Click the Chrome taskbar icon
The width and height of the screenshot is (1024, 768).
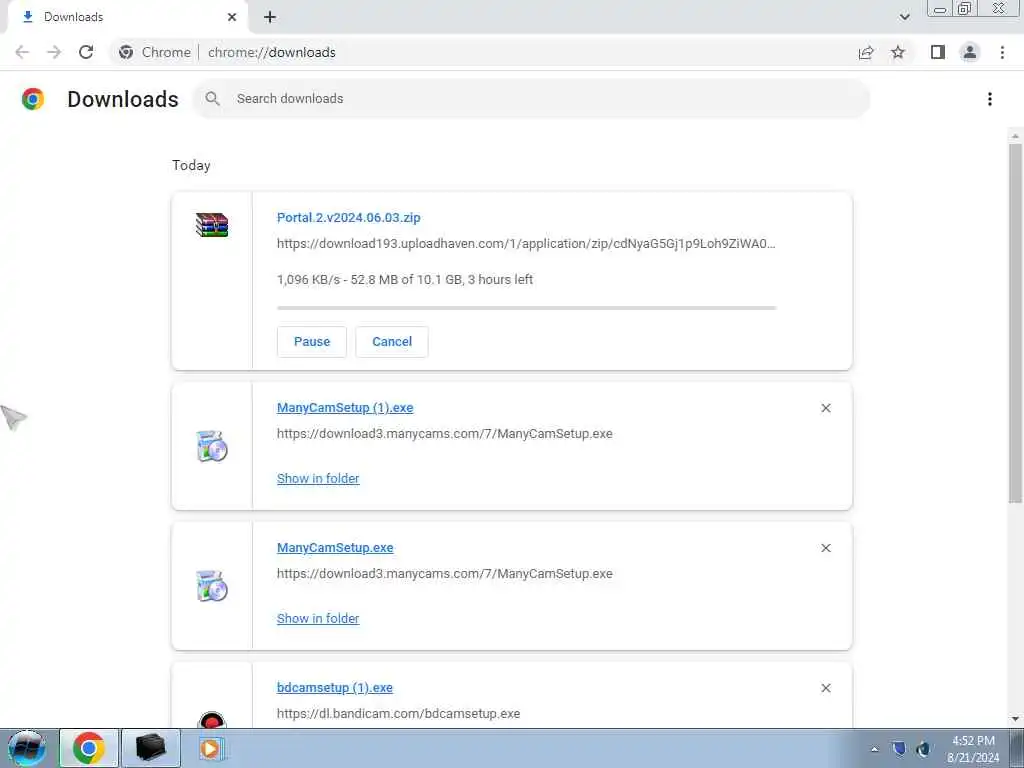click(89, 748)
